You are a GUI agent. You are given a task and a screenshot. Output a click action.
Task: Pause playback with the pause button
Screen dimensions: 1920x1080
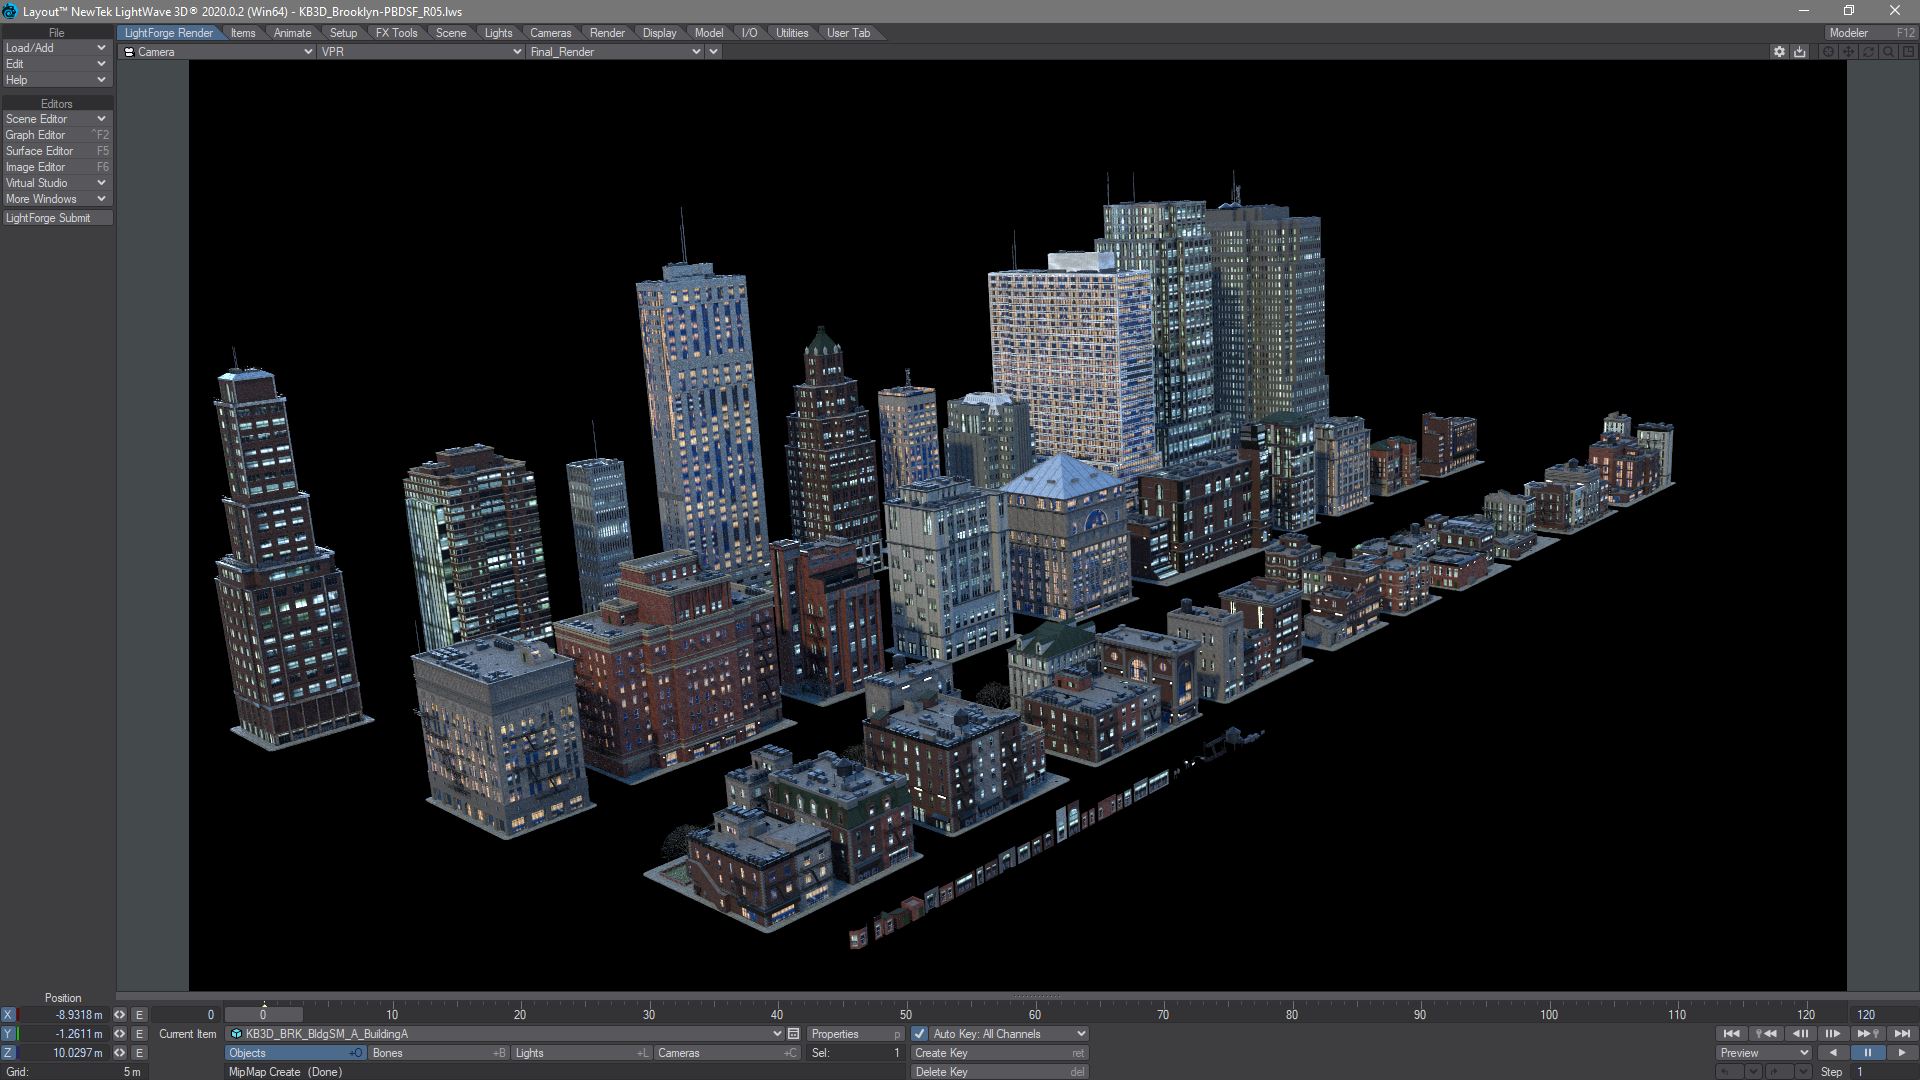coord(1867,1053)
